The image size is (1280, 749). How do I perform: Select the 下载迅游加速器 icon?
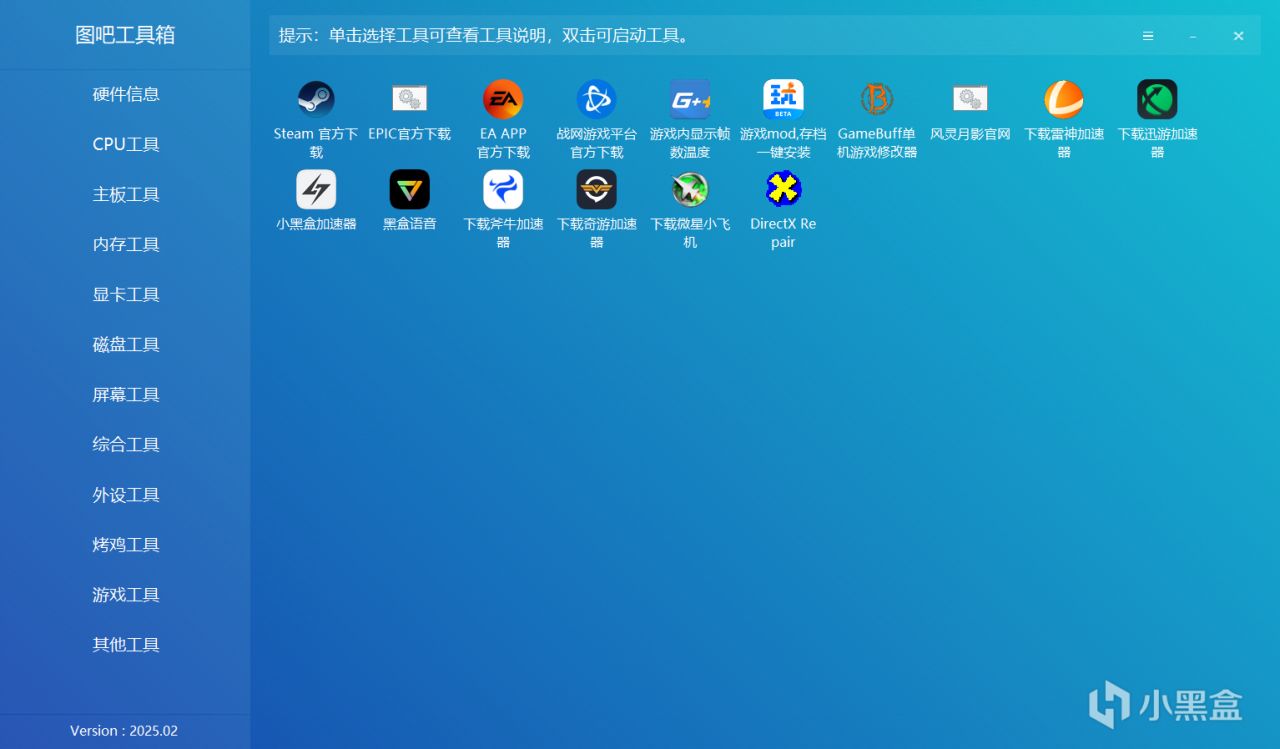click(1157, 99)
